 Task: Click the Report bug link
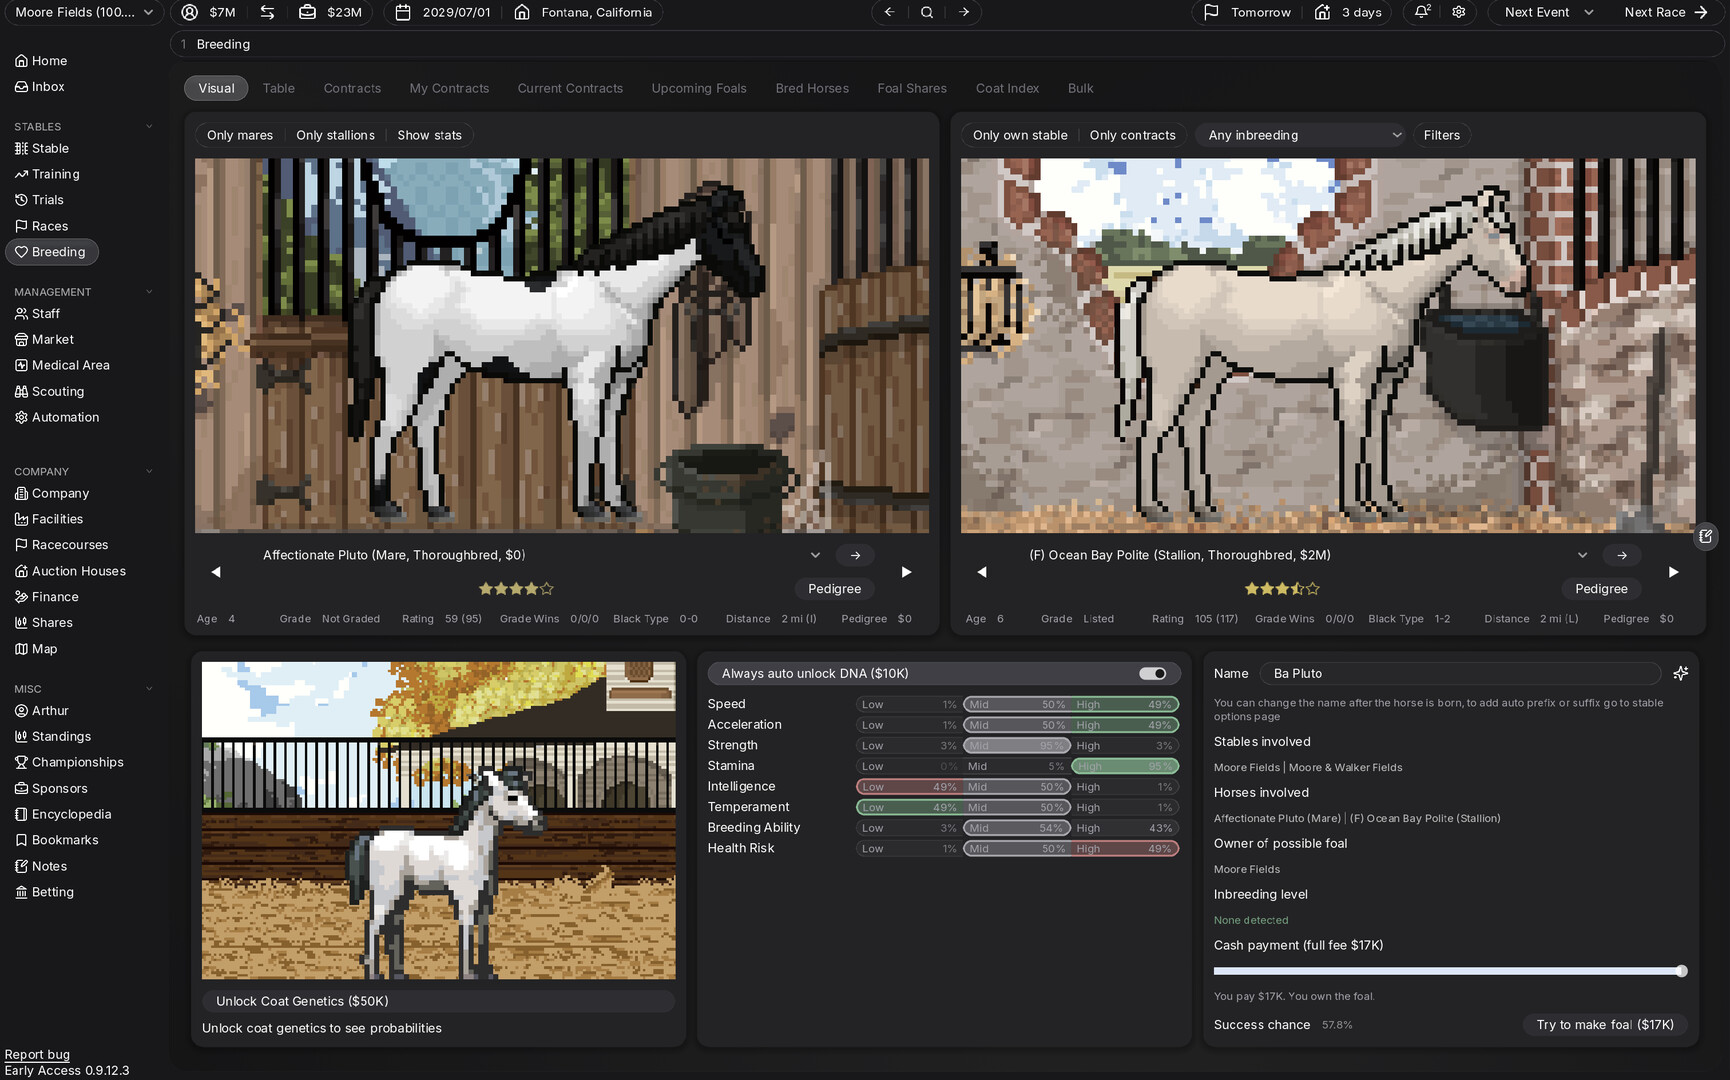[x=37, y=1054]
